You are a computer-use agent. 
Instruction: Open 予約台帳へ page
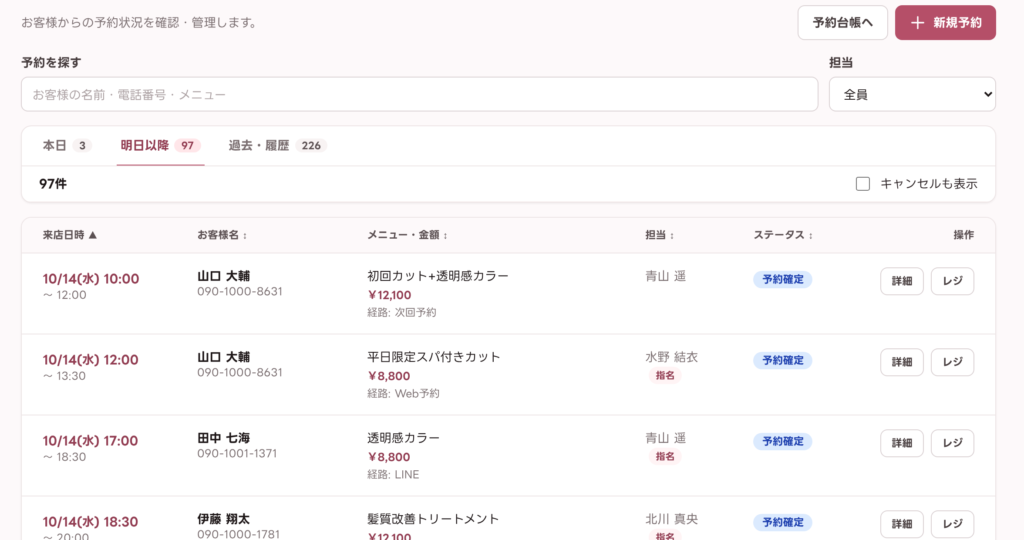pos(842,23)
